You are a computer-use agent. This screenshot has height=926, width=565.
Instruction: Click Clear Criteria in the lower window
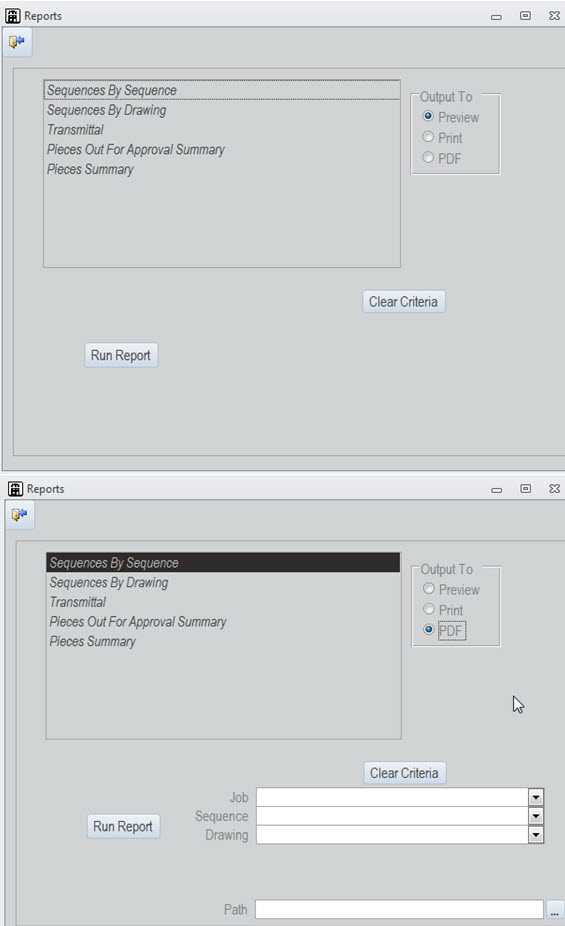404,773
